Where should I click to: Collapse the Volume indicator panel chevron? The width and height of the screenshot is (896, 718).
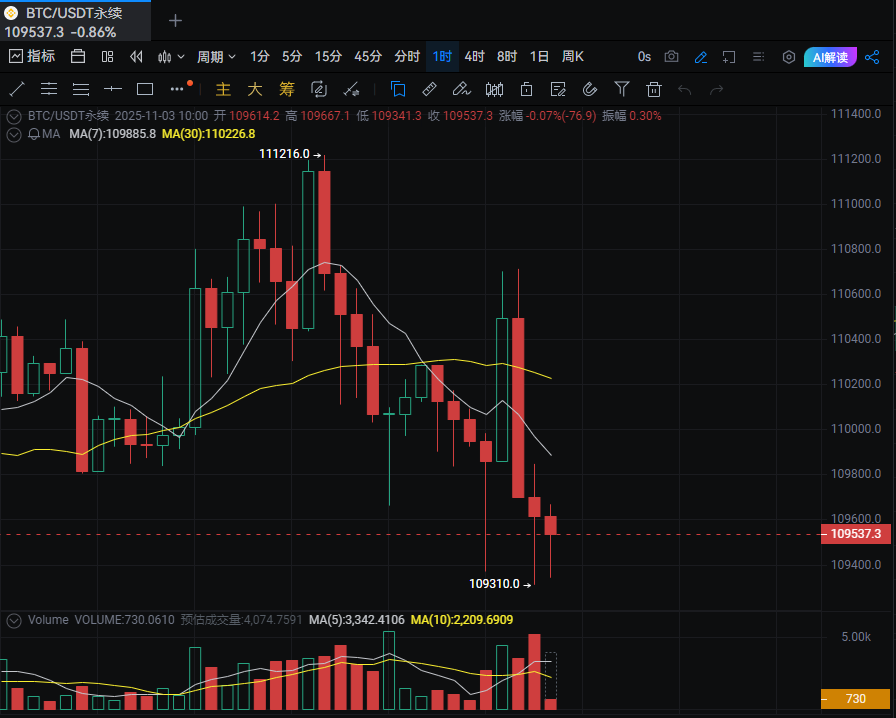coord(13,620)
